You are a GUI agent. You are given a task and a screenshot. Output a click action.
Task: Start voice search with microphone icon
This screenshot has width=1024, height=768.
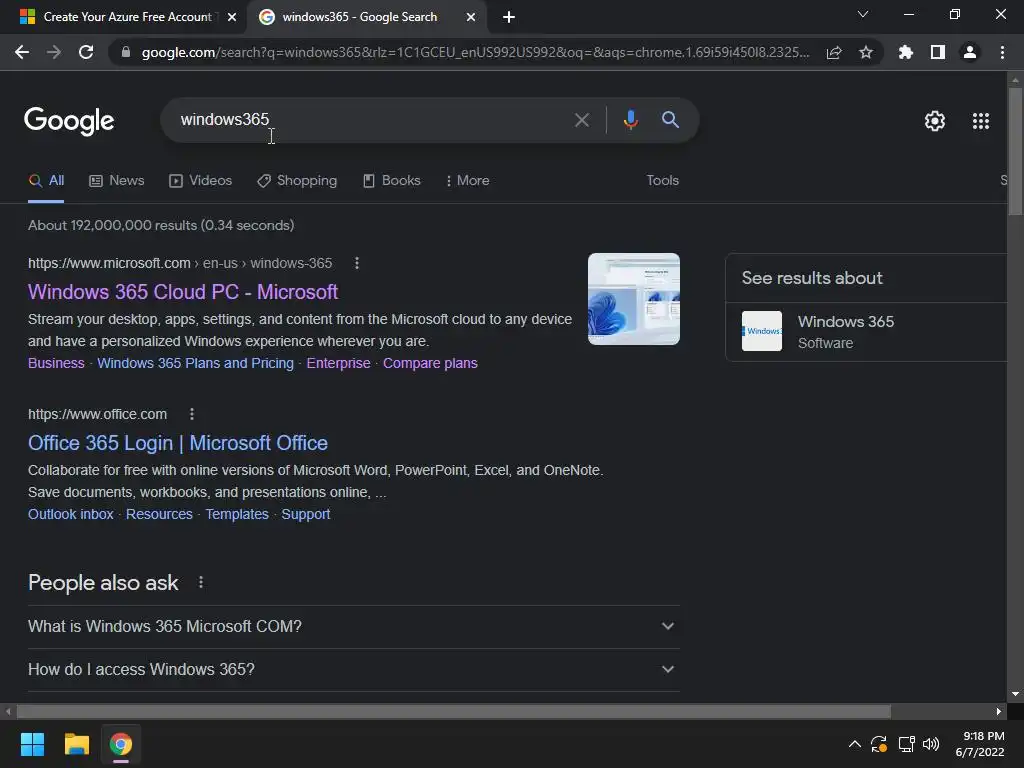630,120
